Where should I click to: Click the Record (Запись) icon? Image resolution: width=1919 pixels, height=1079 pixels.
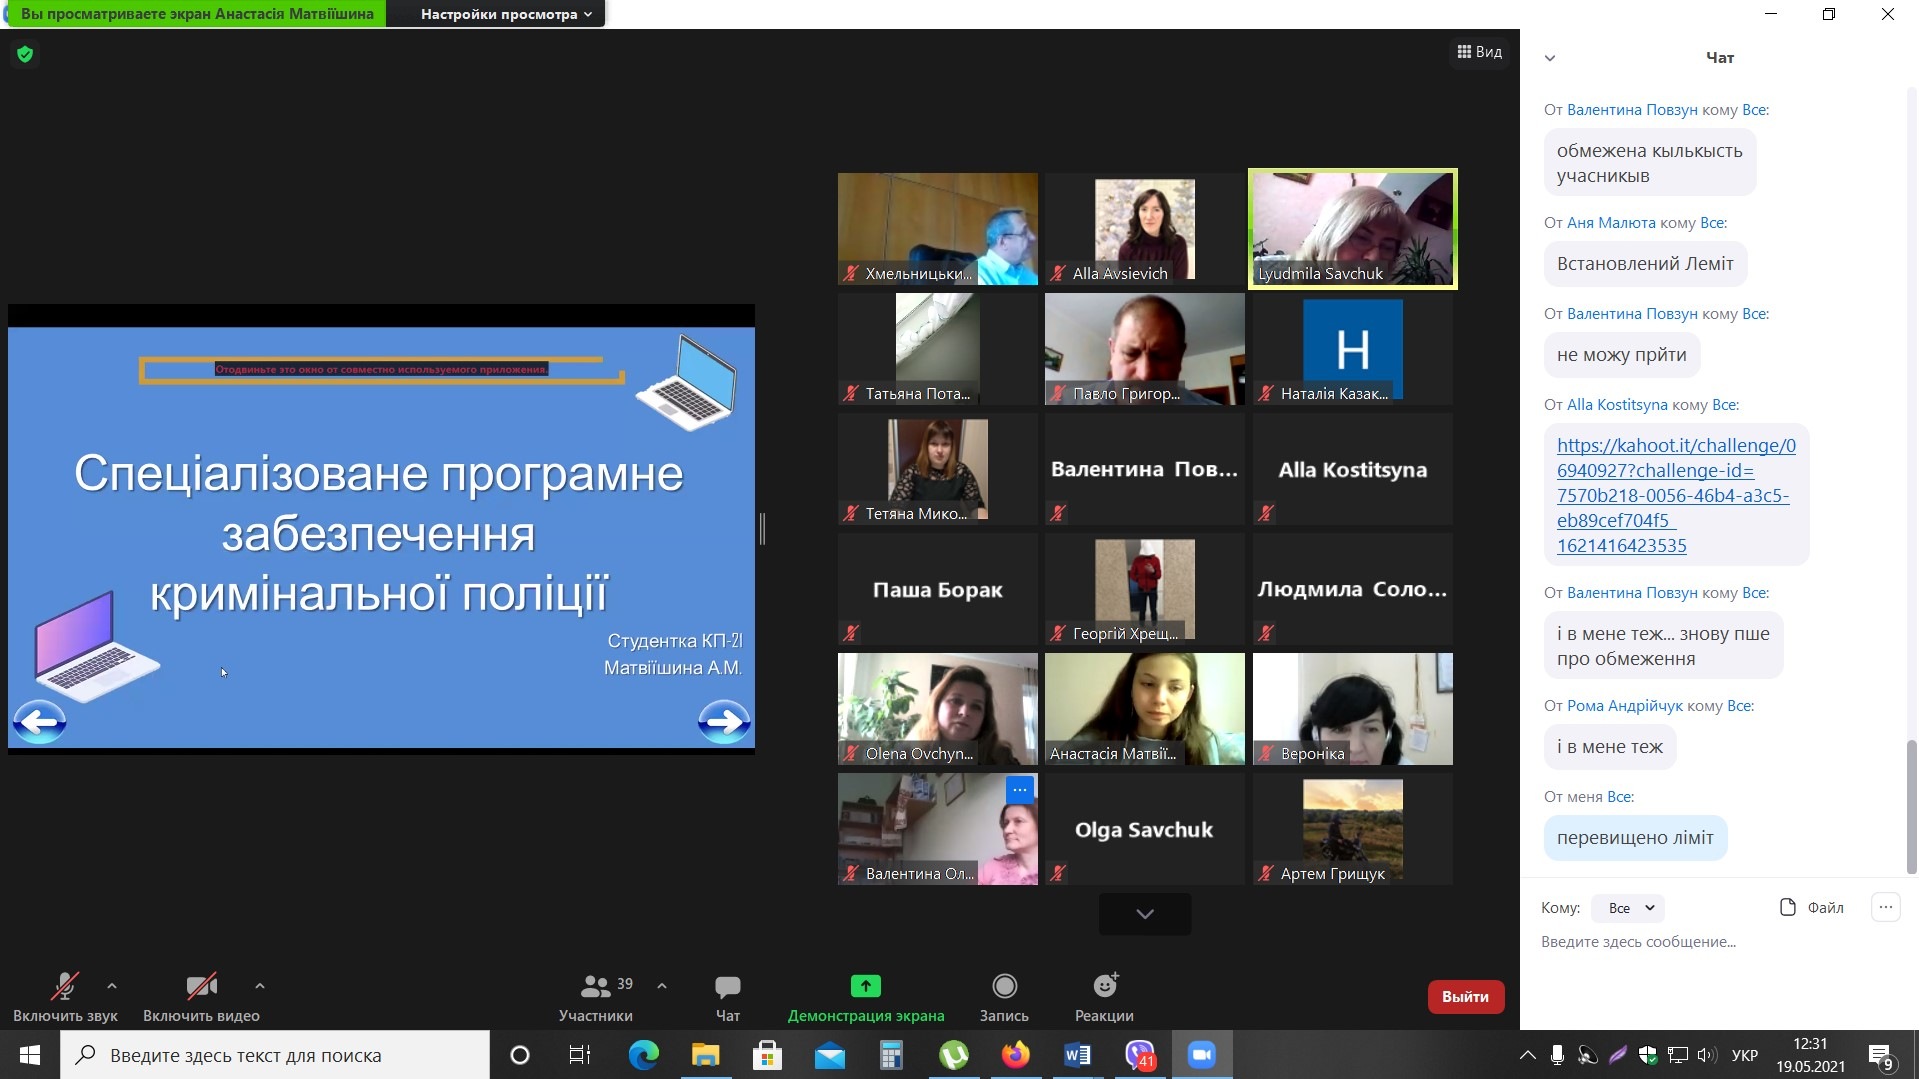click(x=1004, y=987)
